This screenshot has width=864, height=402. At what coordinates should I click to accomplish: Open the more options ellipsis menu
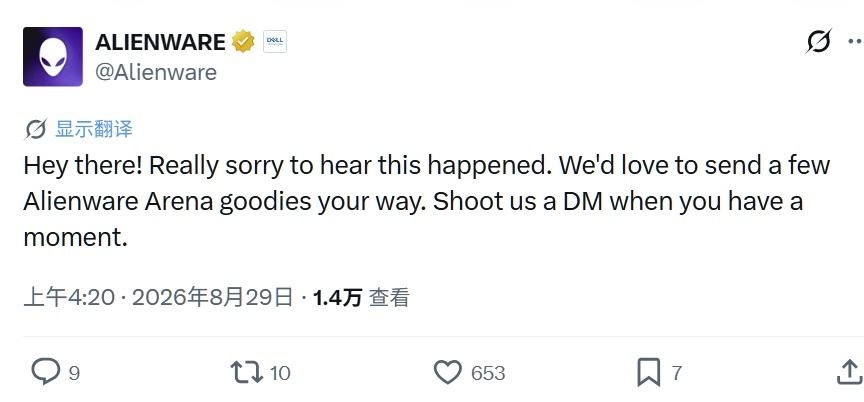pos(855,41)
